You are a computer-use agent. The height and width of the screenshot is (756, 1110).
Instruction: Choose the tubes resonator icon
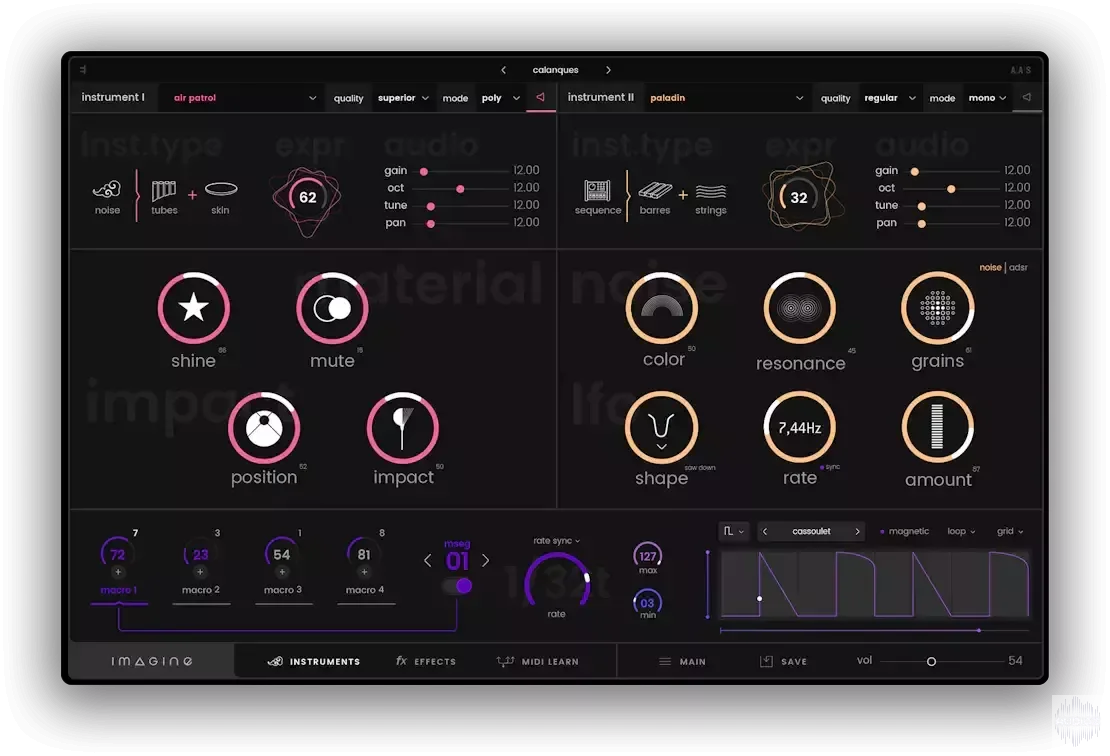(x=164, y=190)
